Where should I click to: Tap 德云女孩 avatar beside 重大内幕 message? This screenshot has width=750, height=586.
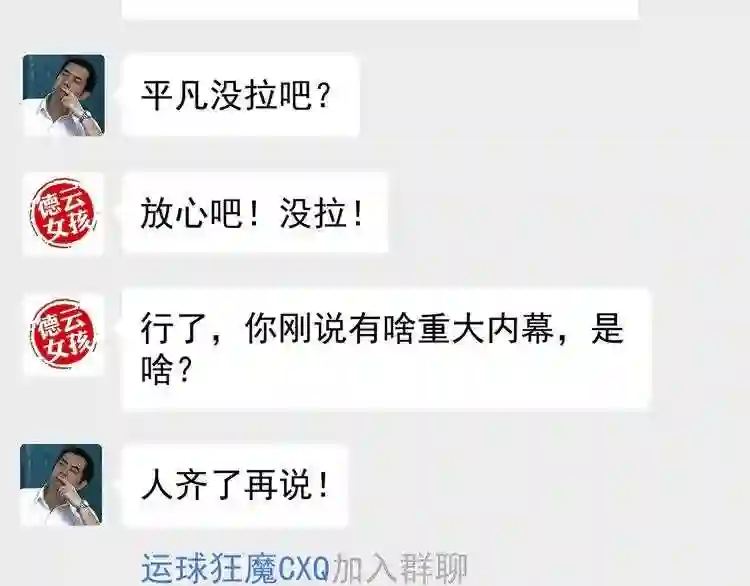64,335
